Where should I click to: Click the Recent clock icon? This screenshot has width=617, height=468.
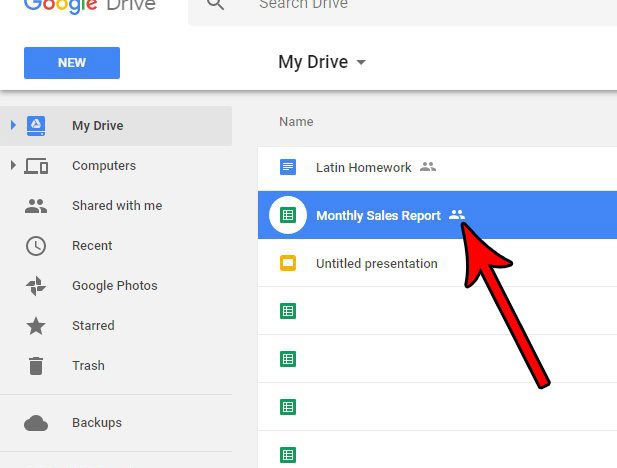coord(36,246)
